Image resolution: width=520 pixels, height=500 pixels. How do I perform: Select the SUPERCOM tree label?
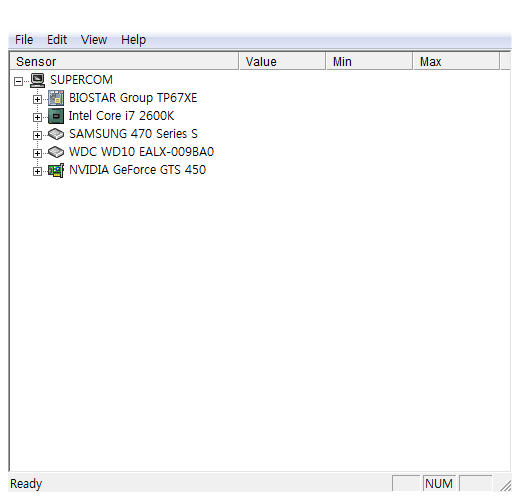(x=81, y=80)
